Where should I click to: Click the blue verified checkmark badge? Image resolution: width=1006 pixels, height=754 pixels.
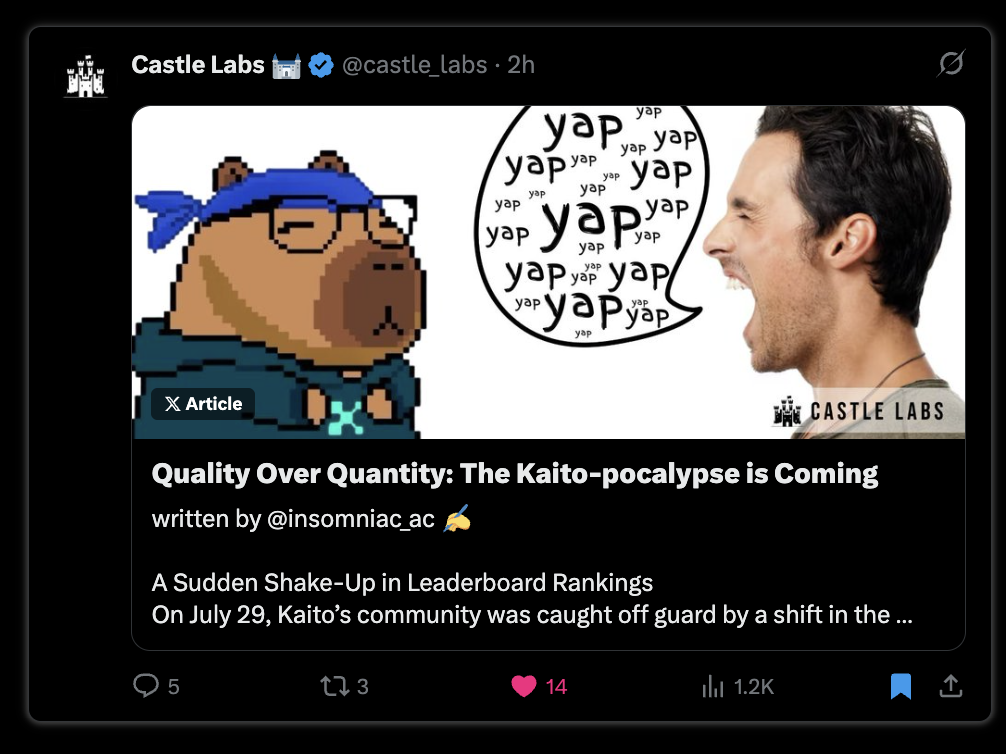coord(321,65)
